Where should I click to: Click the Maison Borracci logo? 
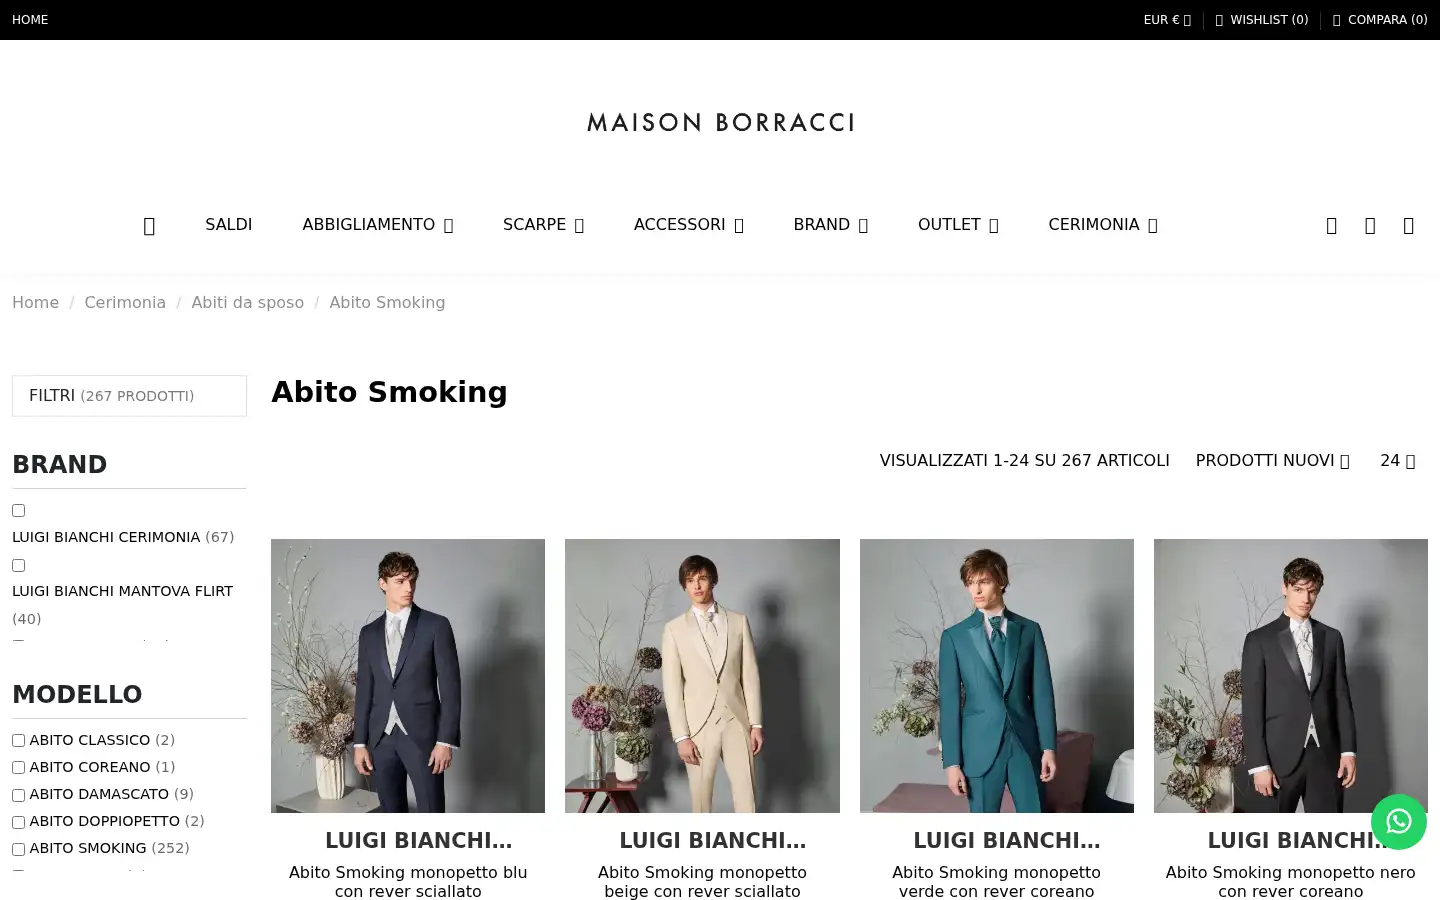720,122
